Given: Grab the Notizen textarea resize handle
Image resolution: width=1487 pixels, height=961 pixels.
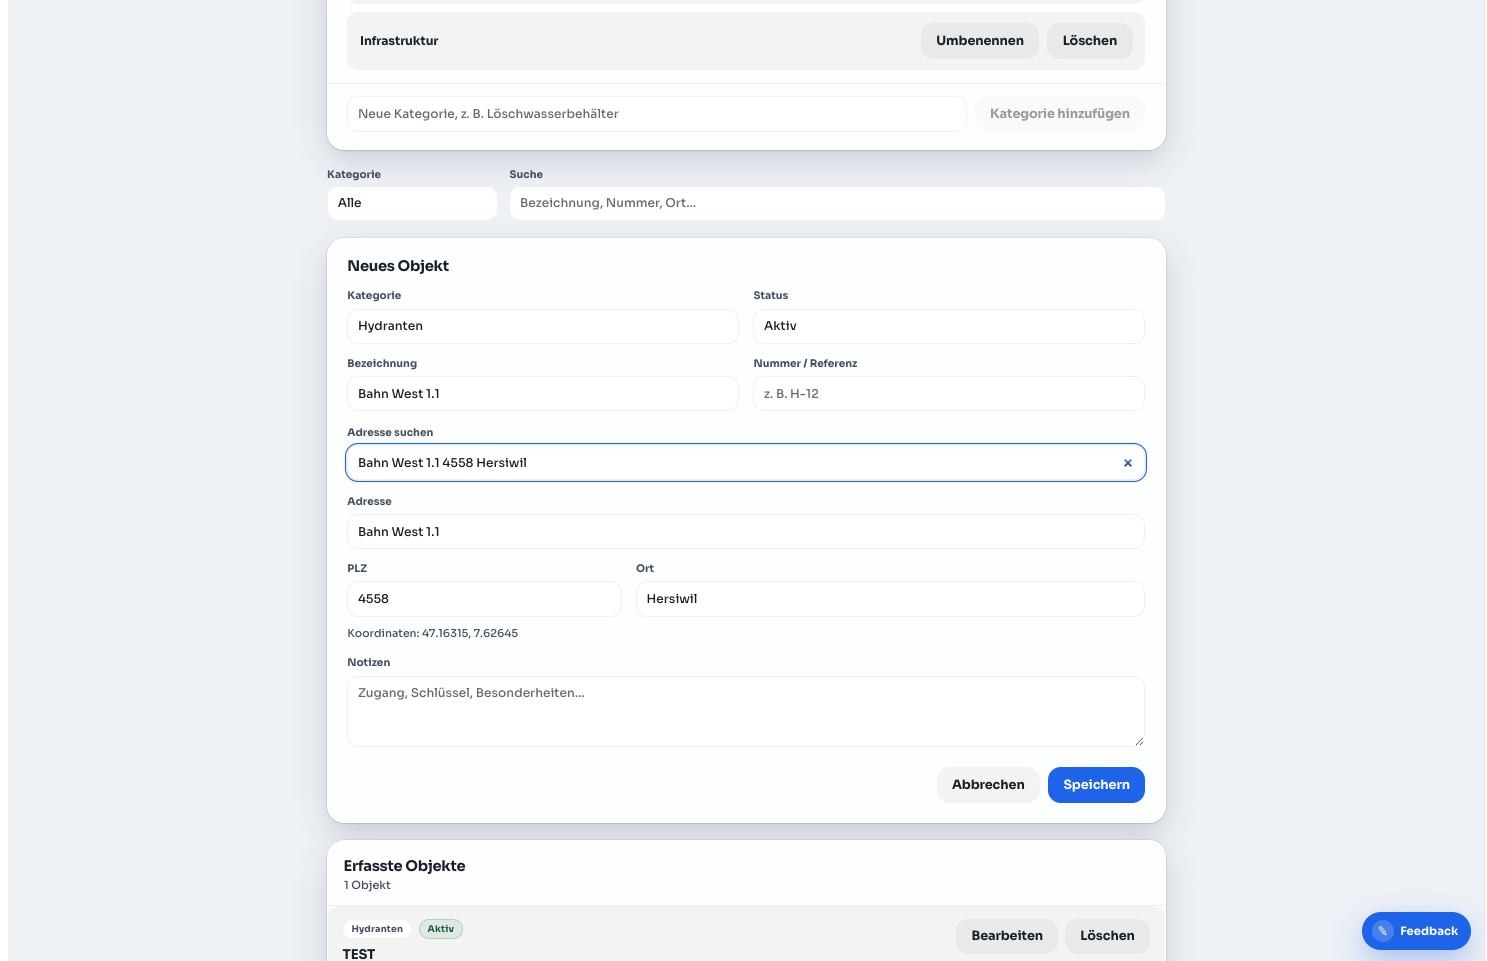Looking at the screenshot, I should click(x=1138, y=740).
